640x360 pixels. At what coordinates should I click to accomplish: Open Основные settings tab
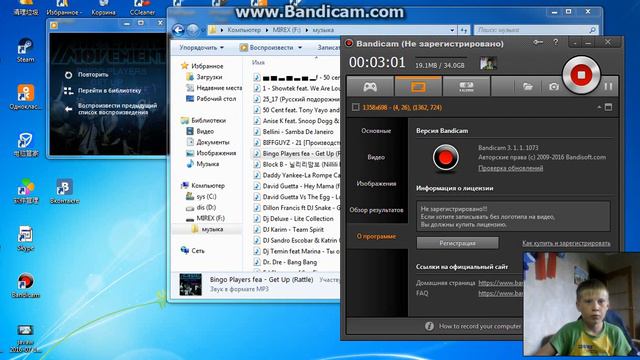coord(376,131)
